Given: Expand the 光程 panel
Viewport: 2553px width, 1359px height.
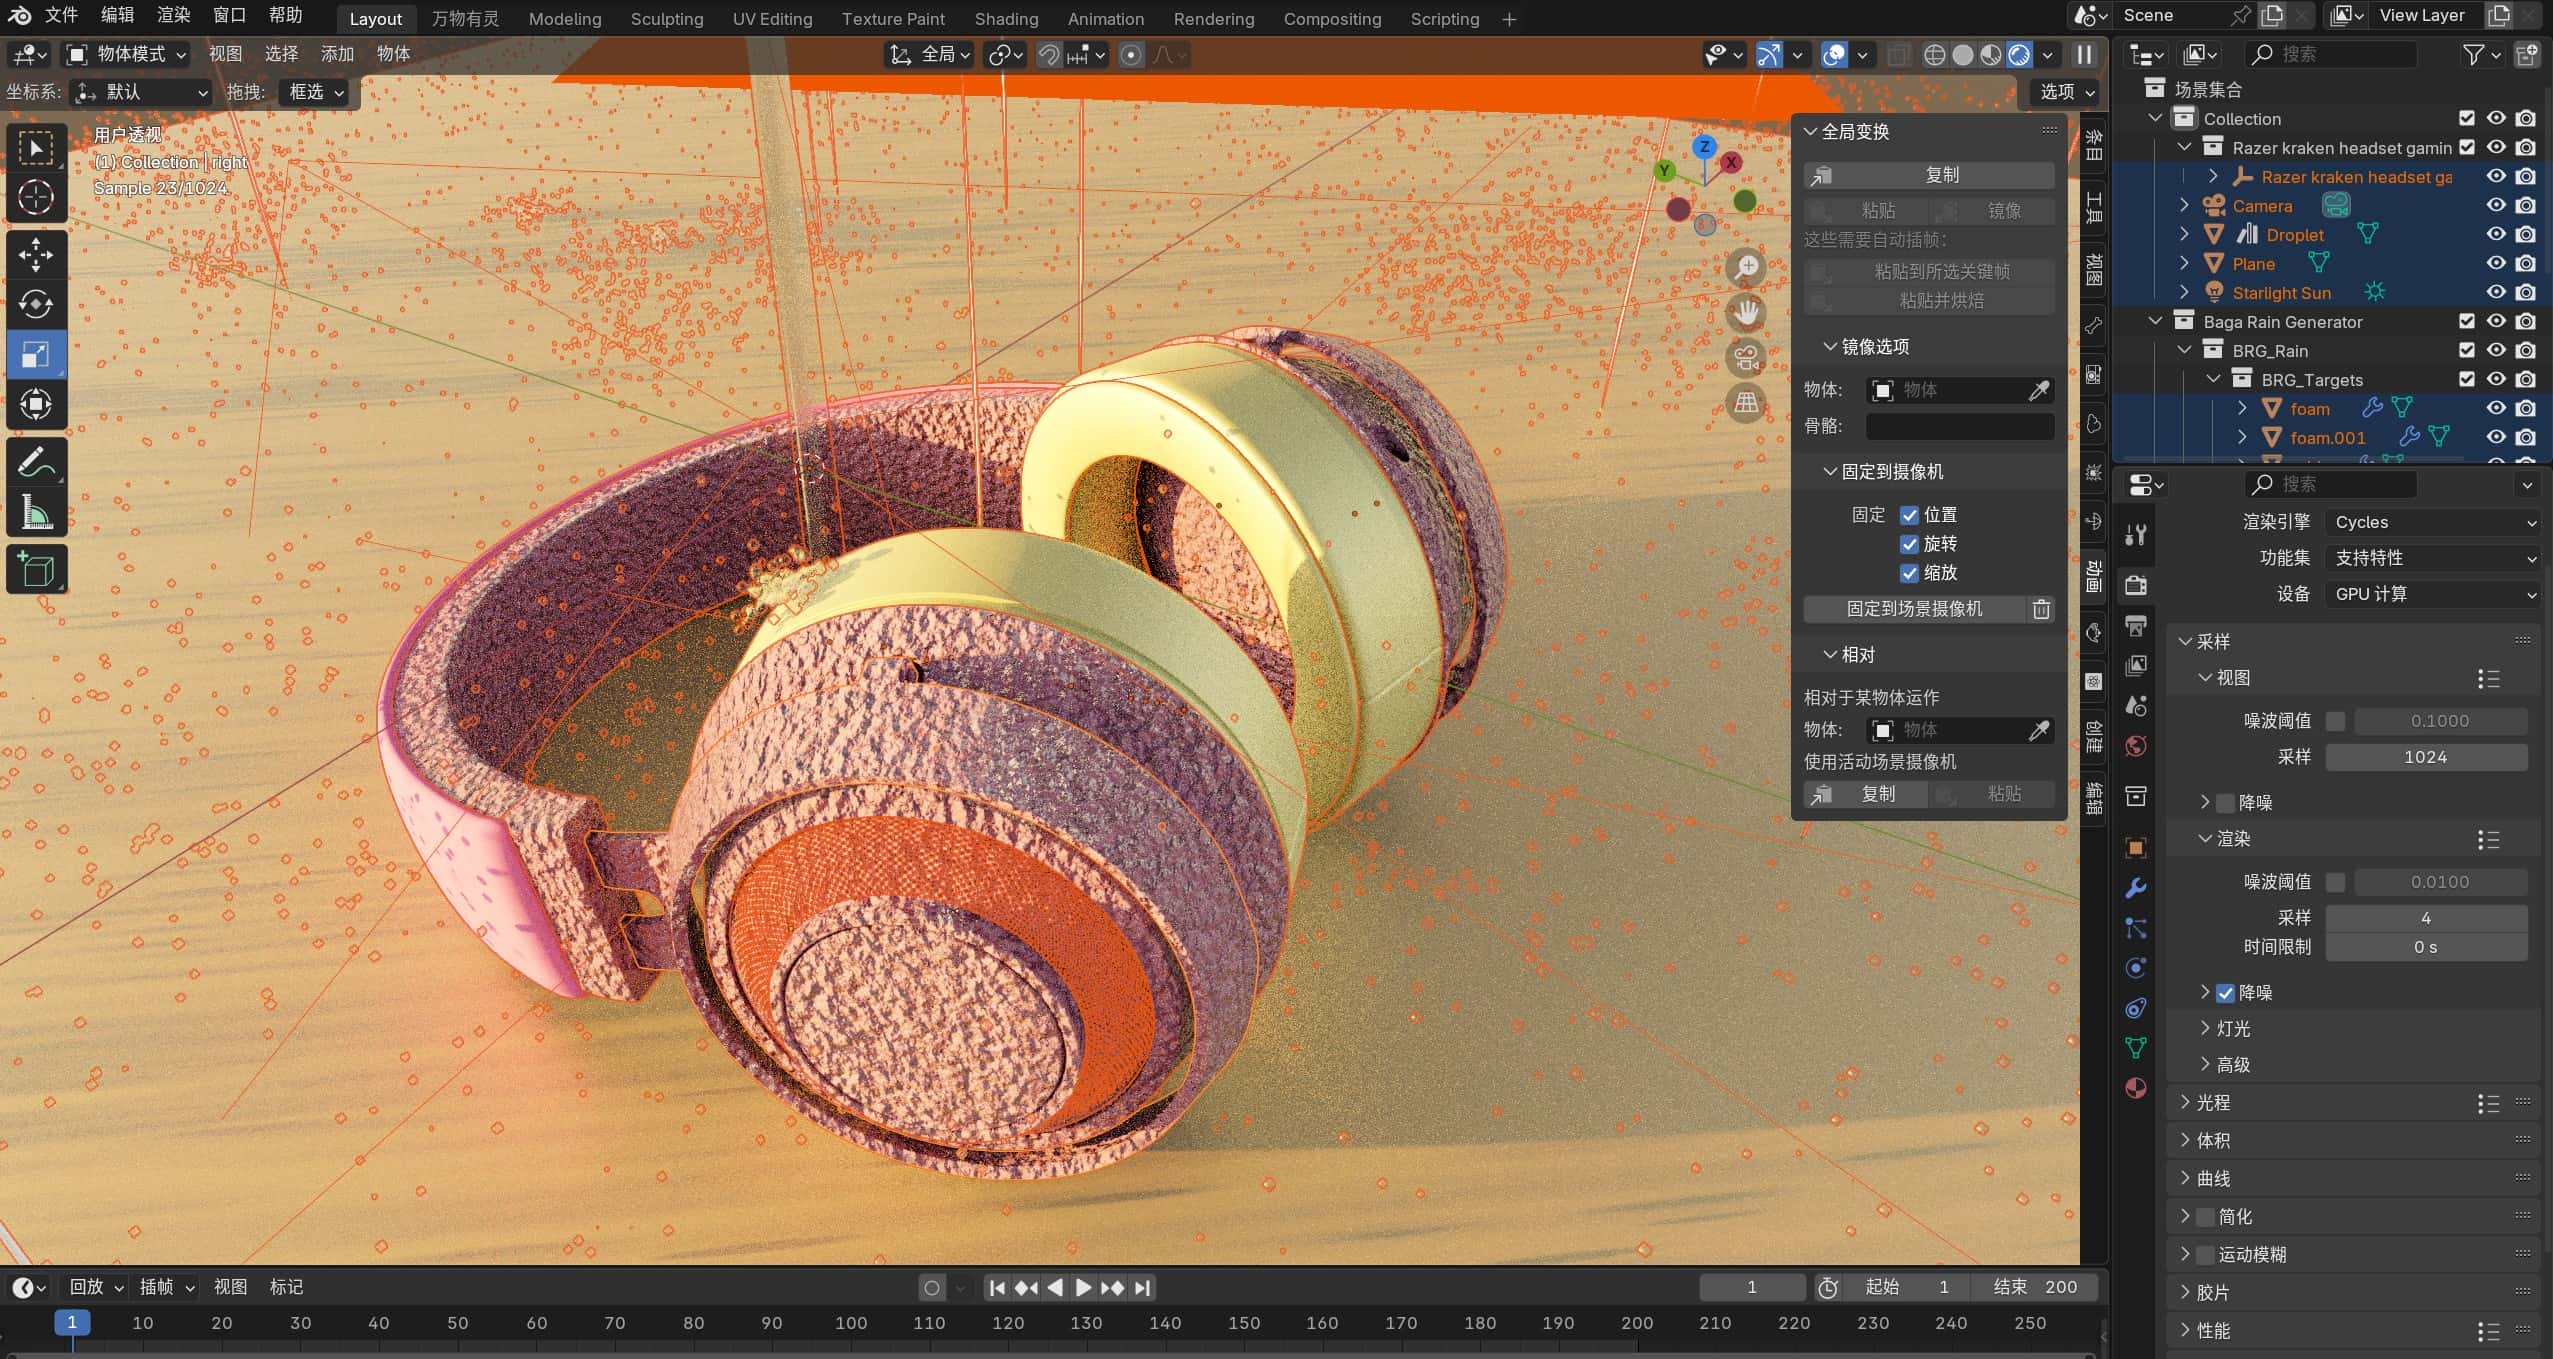Looking at the screenshot, I should (2212, 1102).
